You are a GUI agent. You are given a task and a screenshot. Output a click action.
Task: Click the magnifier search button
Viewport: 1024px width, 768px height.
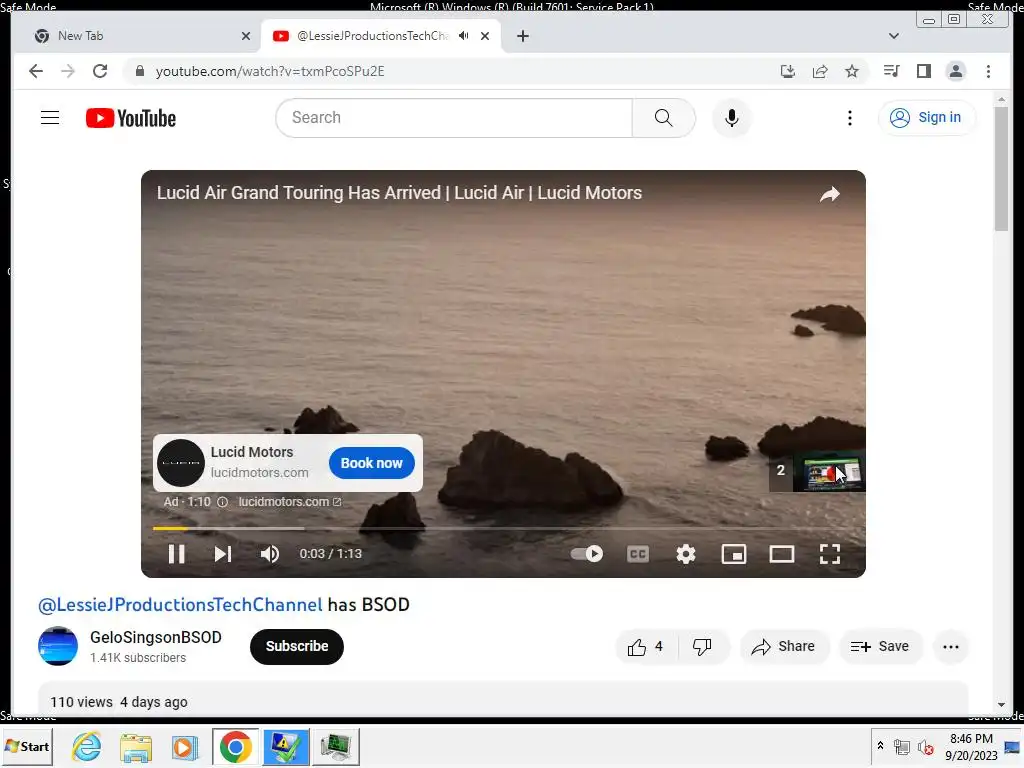coord(664,118)
